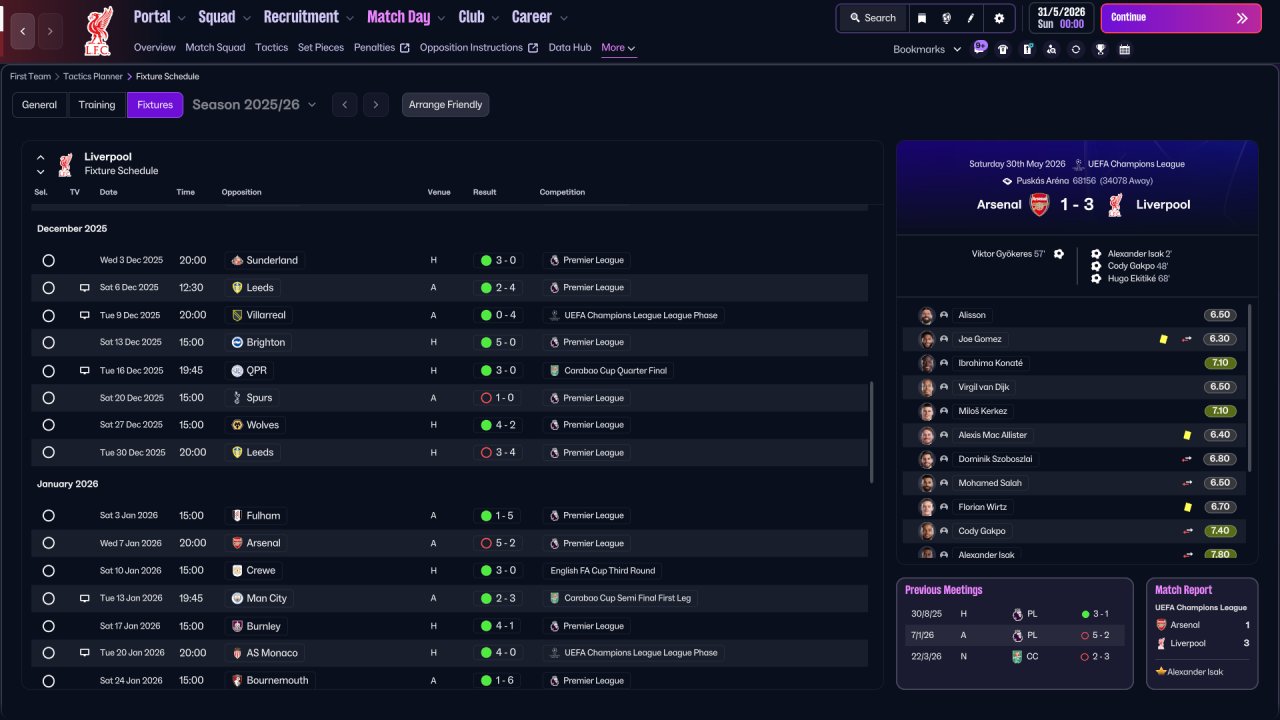Open the inbox messages icon showing 9+

tap(979, 48)
